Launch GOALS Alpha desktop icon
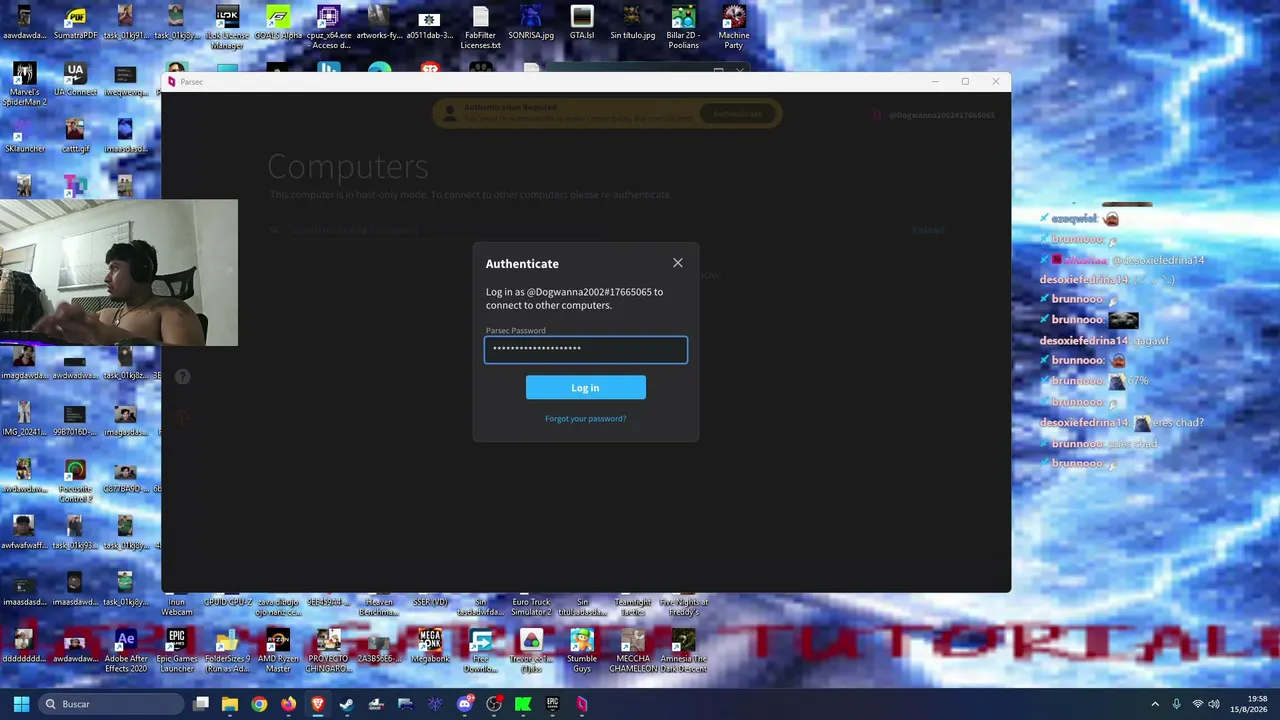The width and height of the screenshot is (1280, 720). (x=278, y=24)
